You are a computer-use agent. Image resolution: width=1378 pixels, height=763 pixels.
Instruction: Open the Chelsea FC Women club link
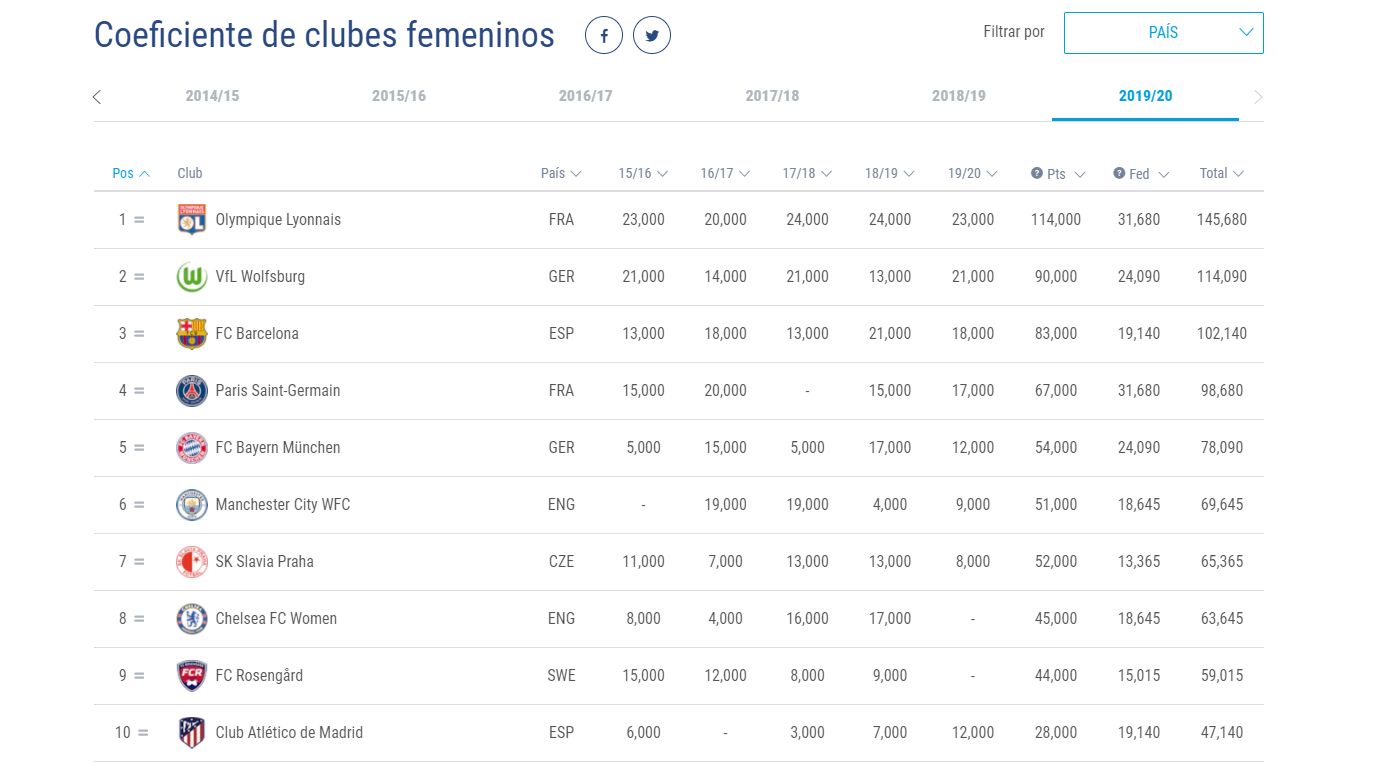click(x=276, y=618)
